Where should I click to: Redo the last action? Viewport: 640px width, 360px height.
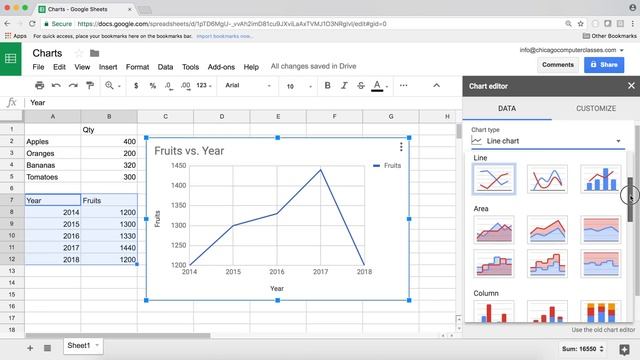tap(73, 86)
